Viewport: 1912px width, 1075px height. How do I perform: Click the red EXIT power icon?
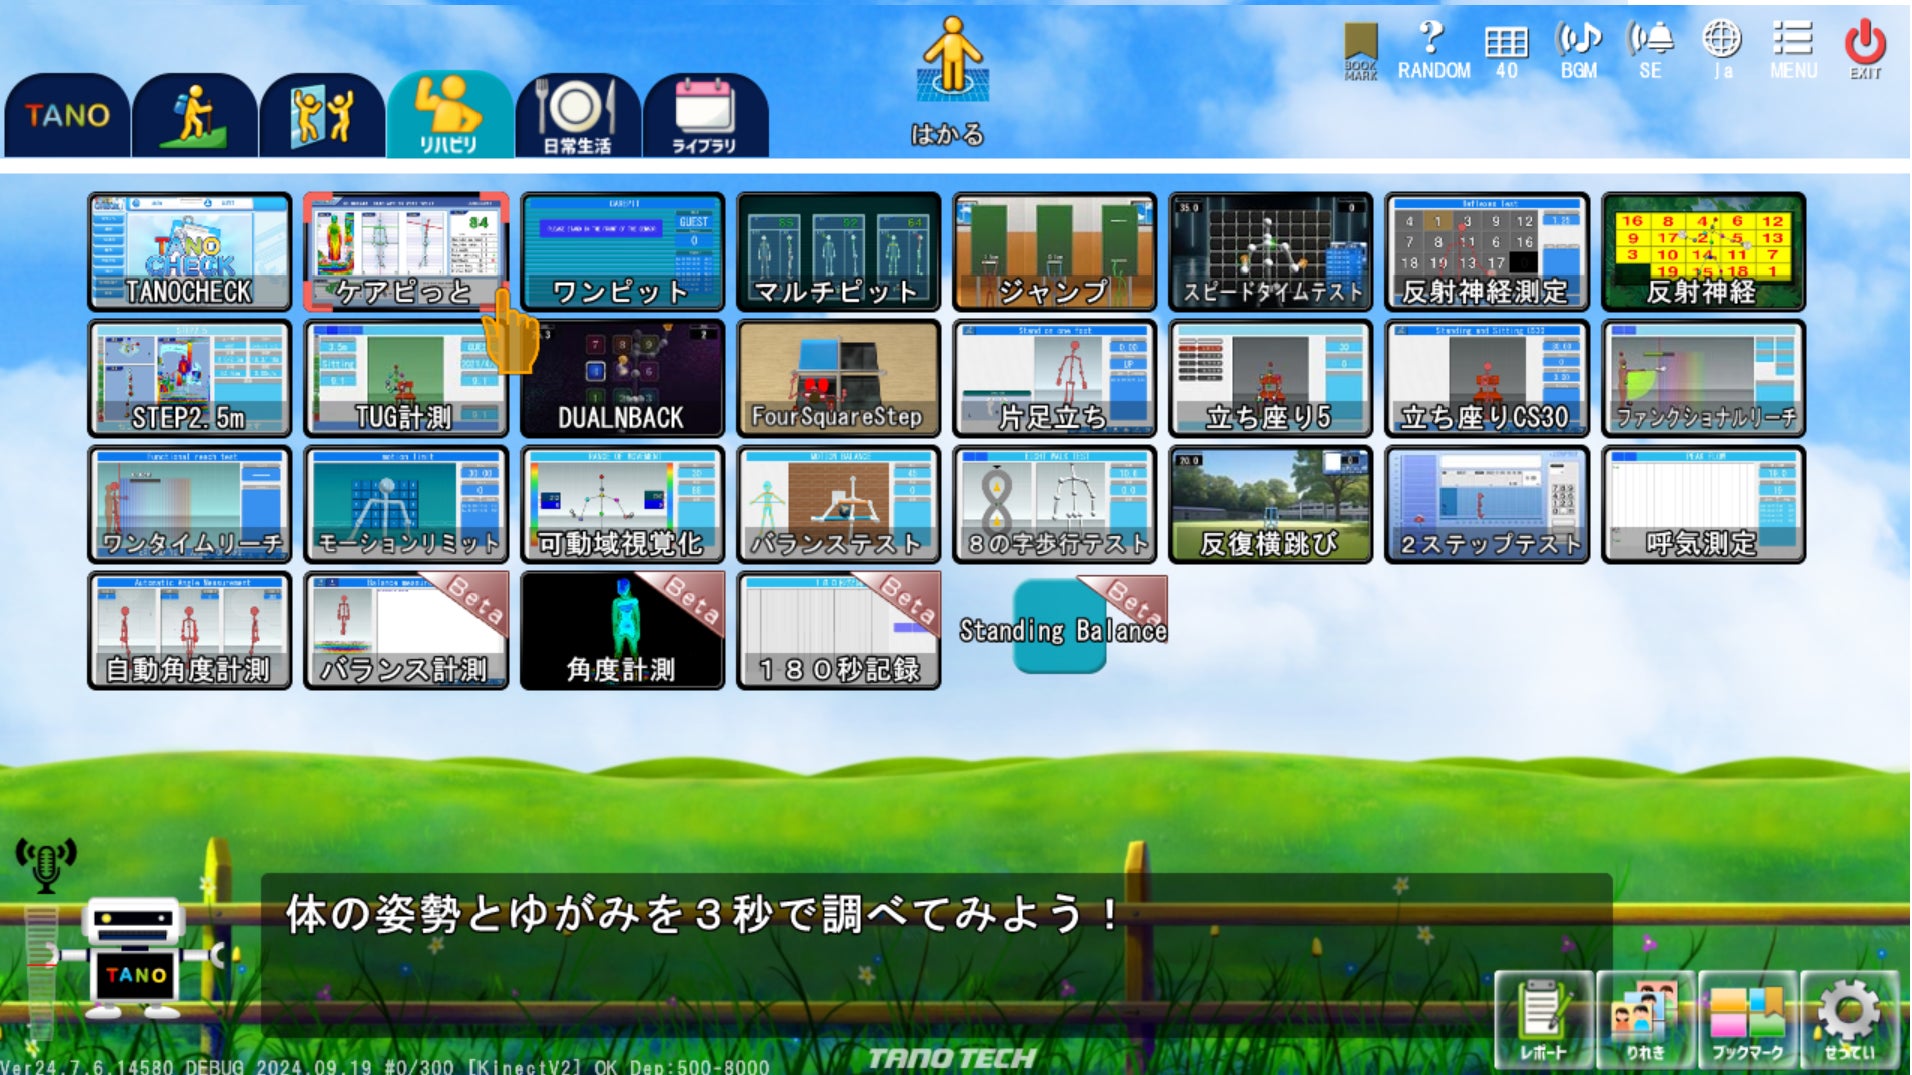(1865, 50)
